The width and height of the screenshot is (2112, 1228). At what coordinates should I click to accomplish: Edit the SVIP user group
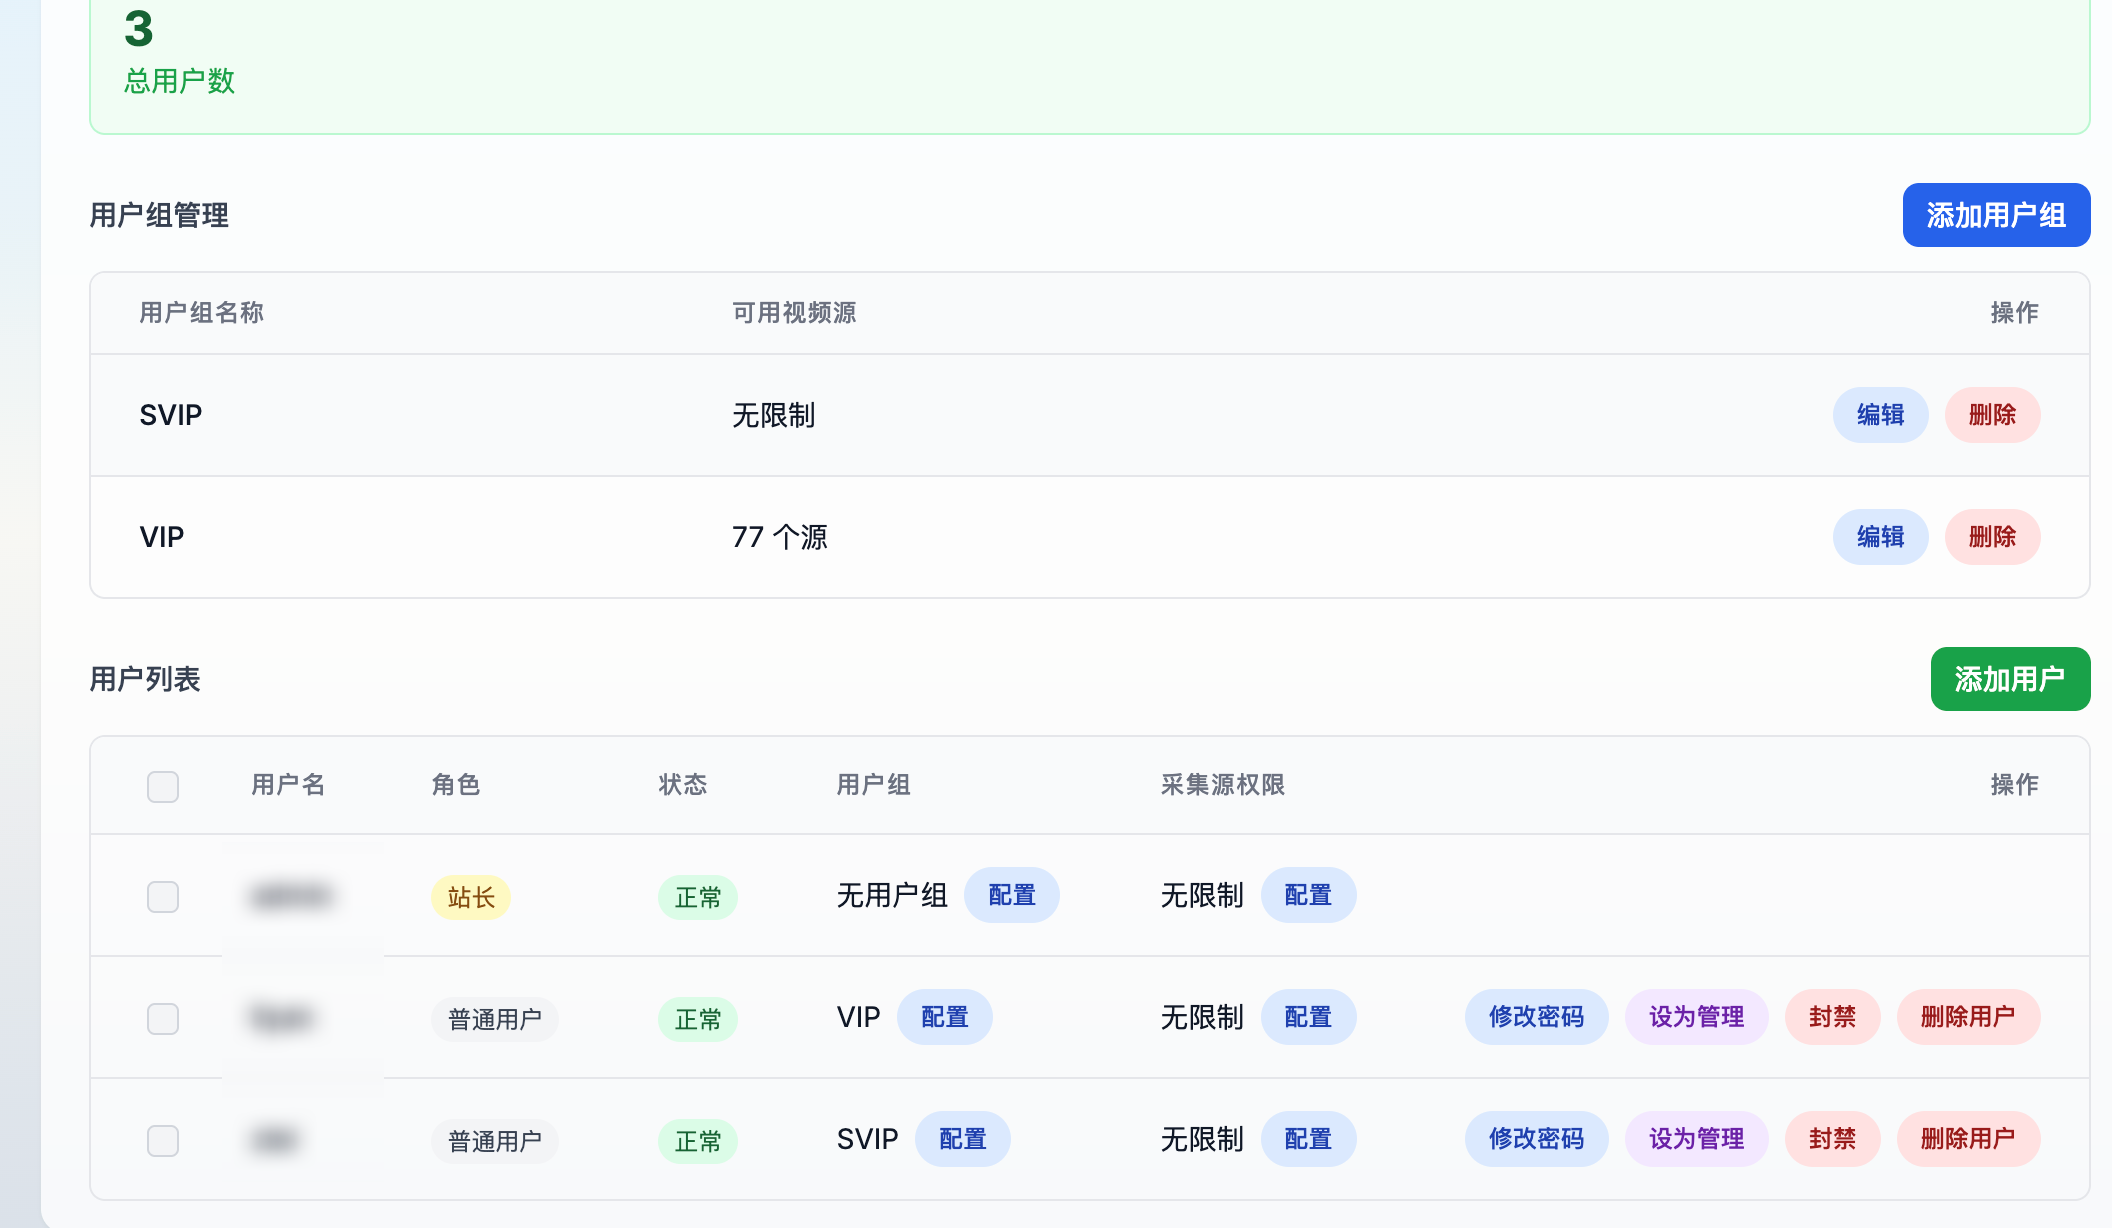[1880, 414]
